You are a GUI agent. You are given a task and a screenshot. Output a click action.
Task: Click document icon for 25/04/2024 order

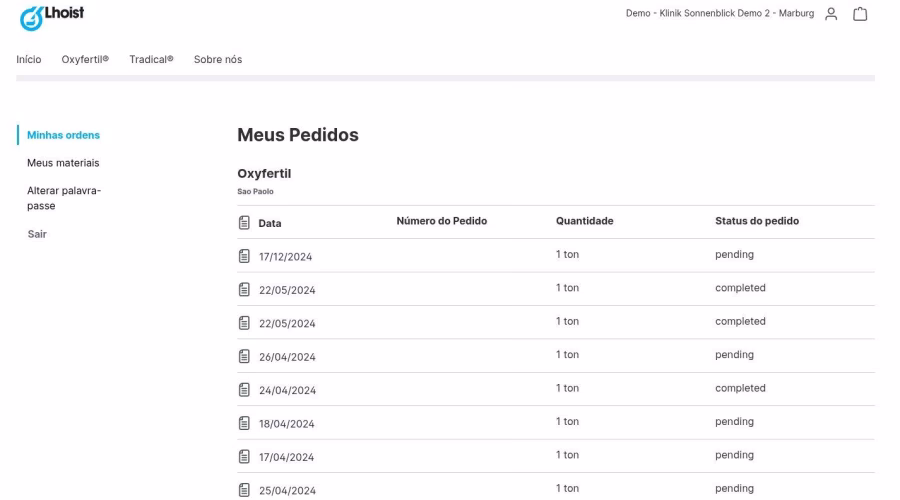coord(243,489)
